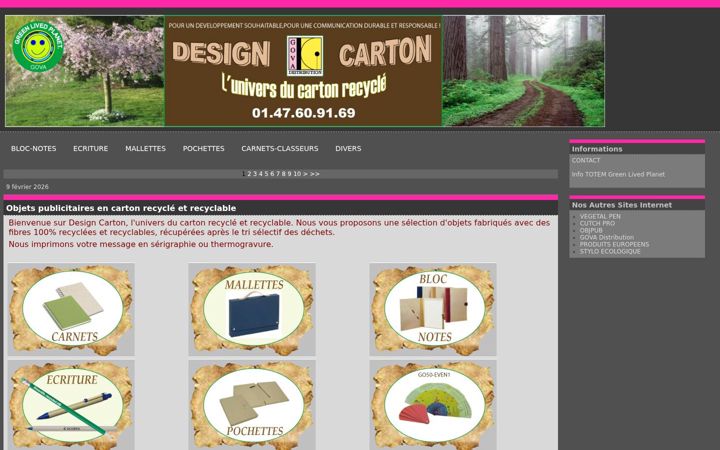
Task: Go to pagination page 2
Action: pyautogui.click(x=249, y=174)
